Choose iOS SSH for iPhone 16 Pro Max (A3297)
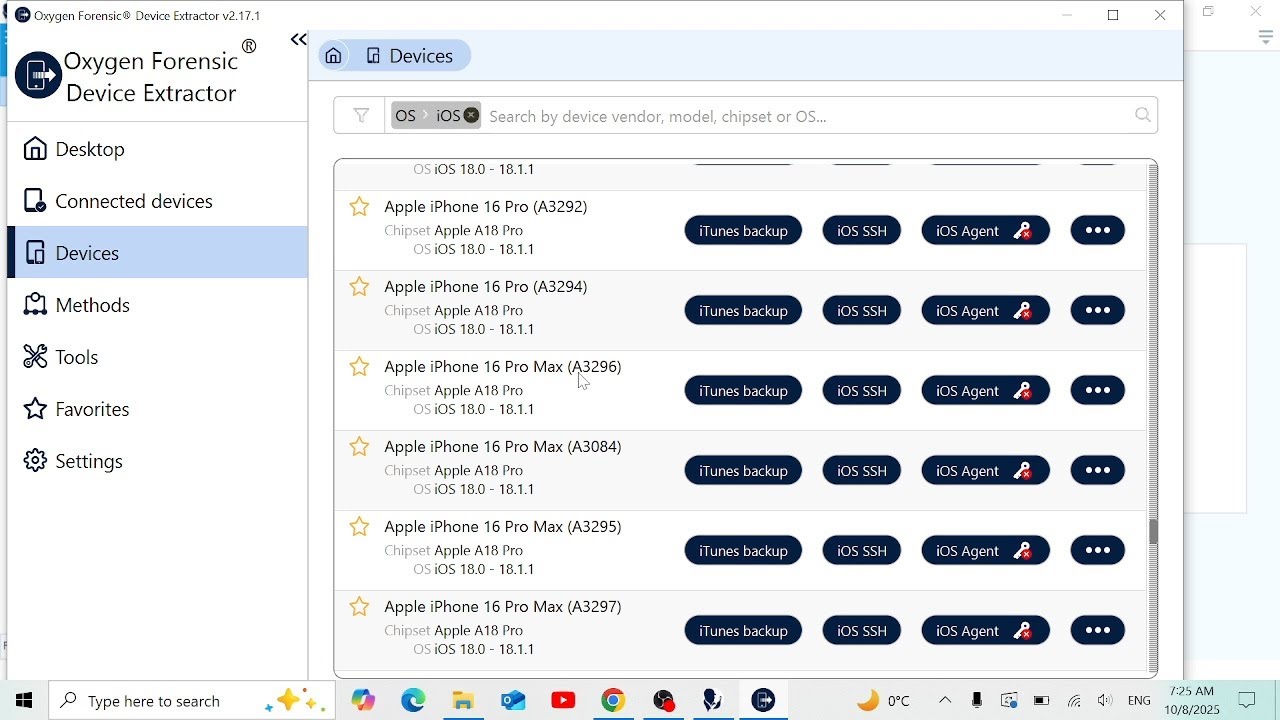The width and height of the screenshot is (1280, 720). click(x=862, y=631)
